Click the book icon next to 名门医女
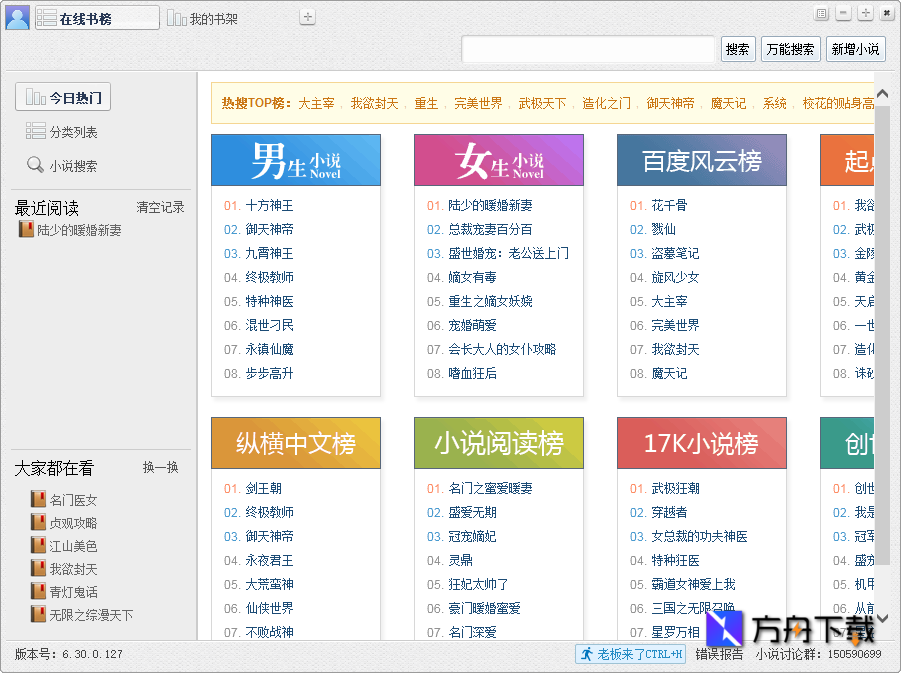The image size is (901, 673). (37, 499)
